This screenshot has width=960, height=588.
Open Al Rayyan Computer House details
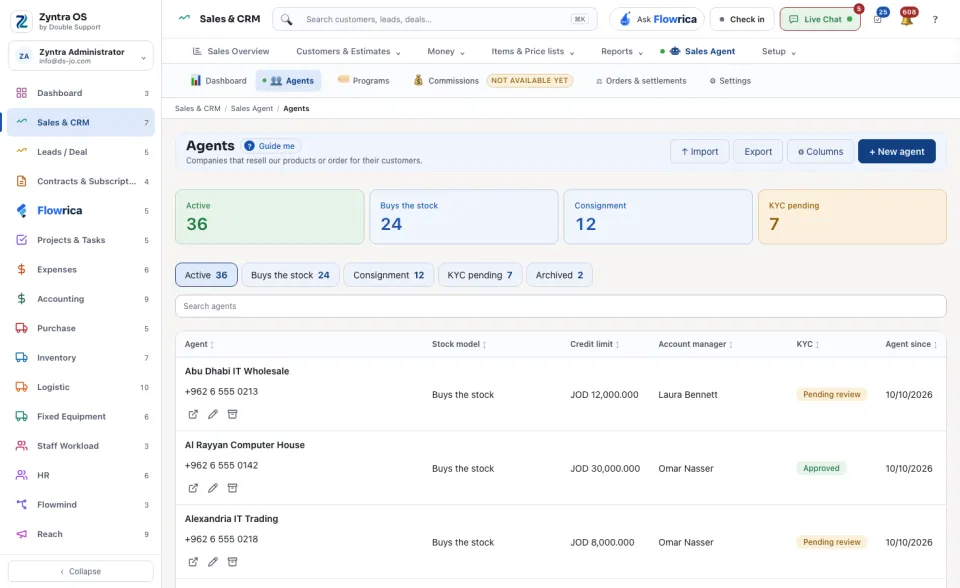coord(193,488)
